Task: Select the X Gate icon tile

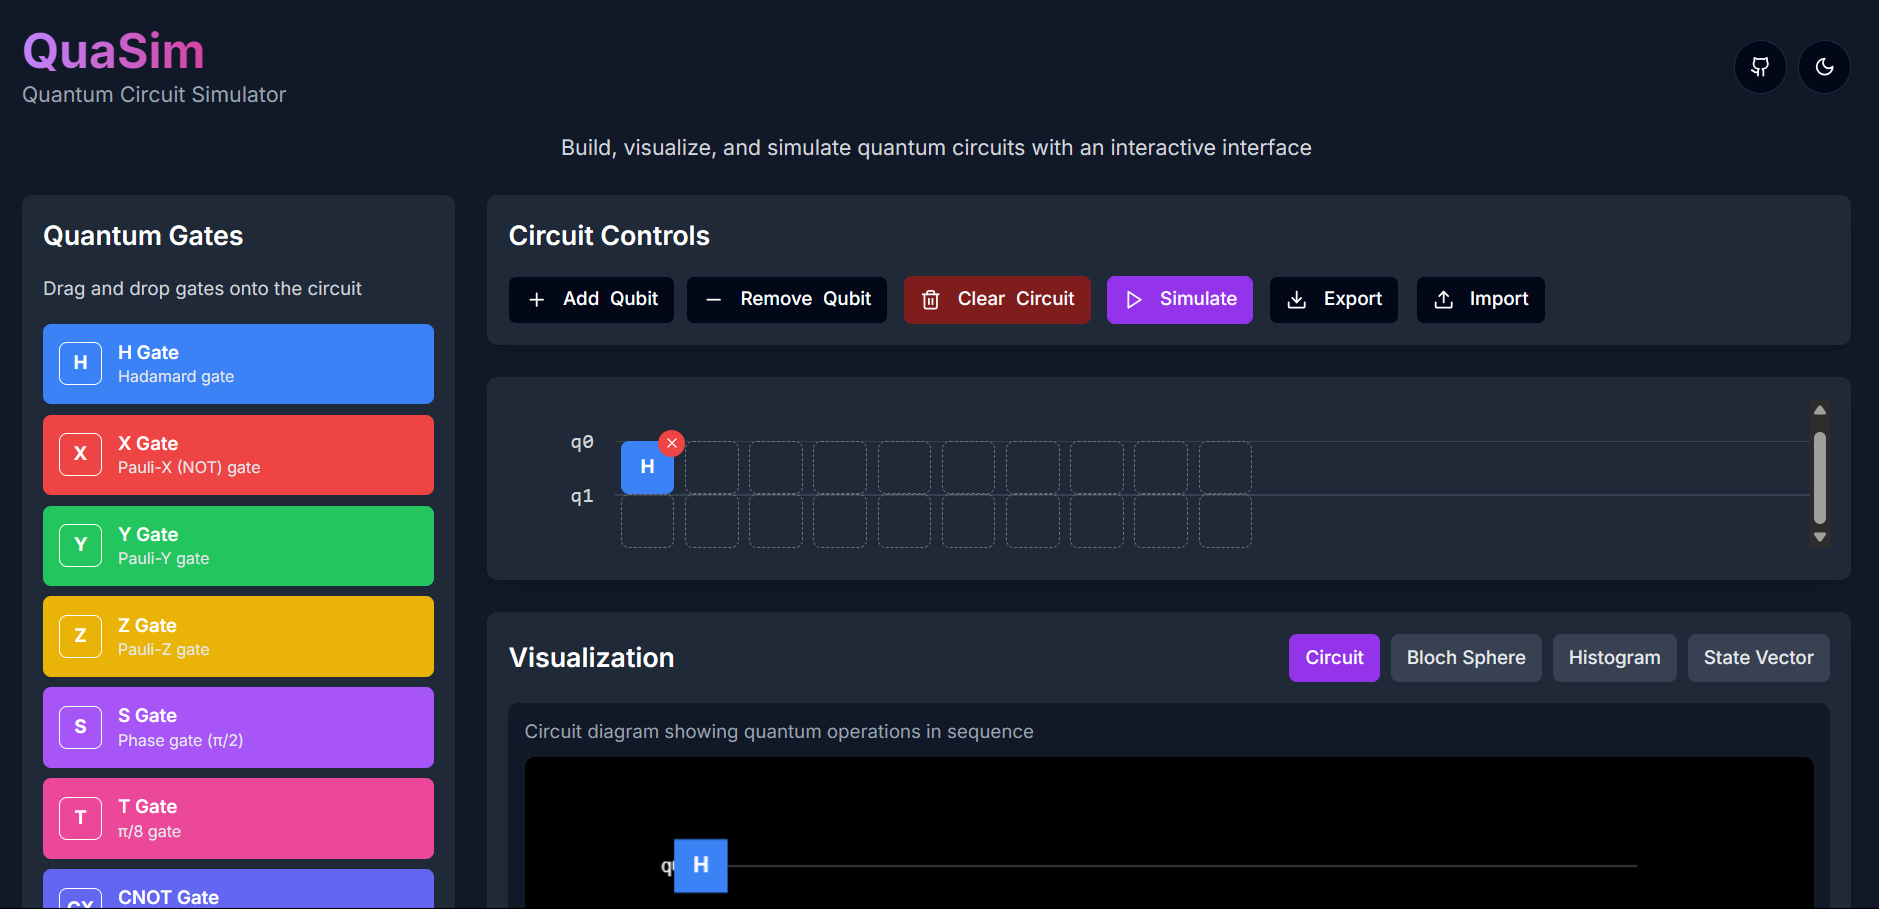Action: tap(80, 454)
